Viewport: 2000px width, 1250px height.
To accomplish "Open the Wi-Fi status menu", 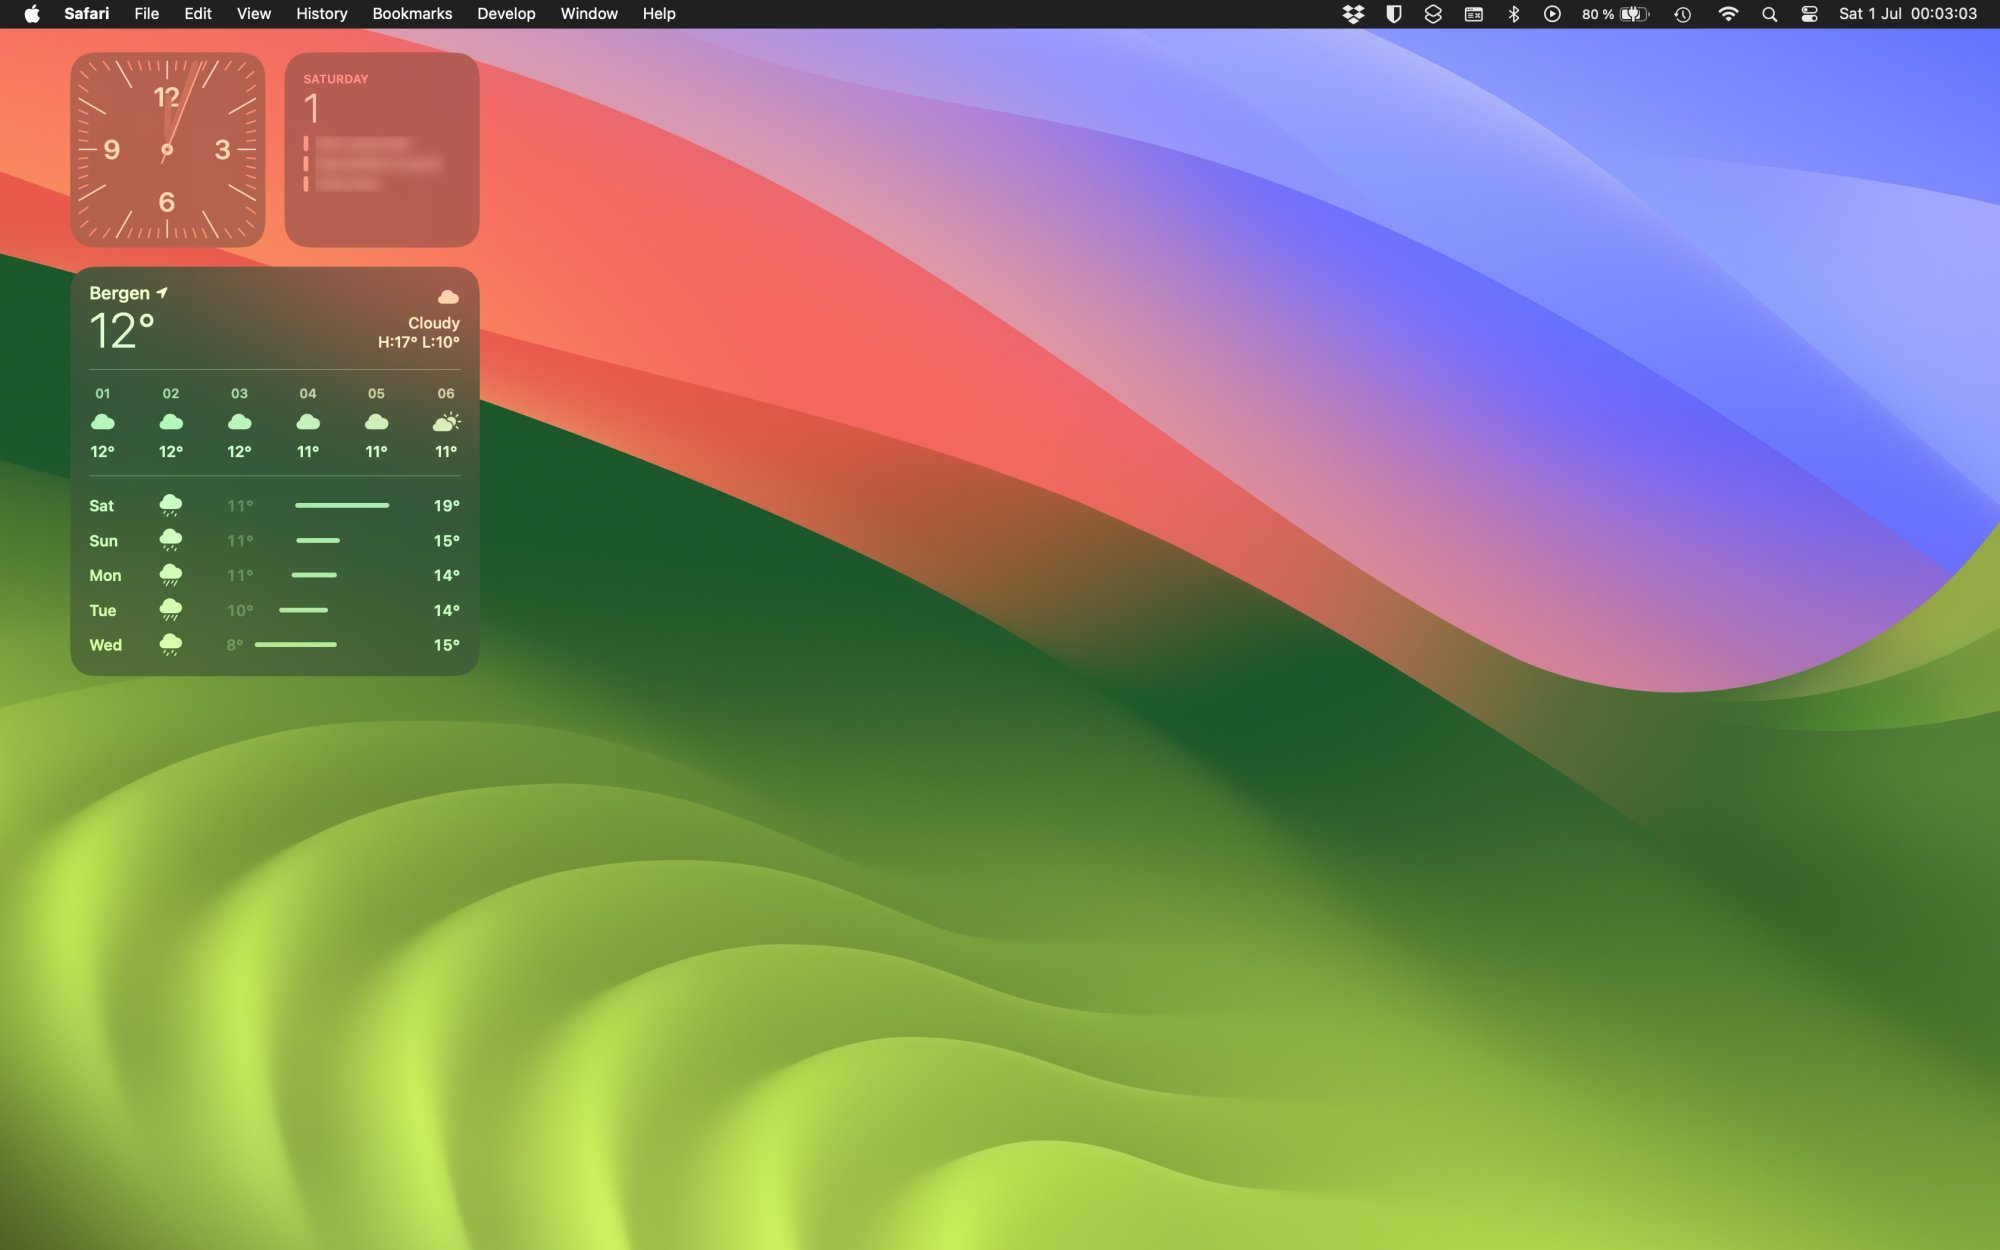I will (x=1728, y=14).
